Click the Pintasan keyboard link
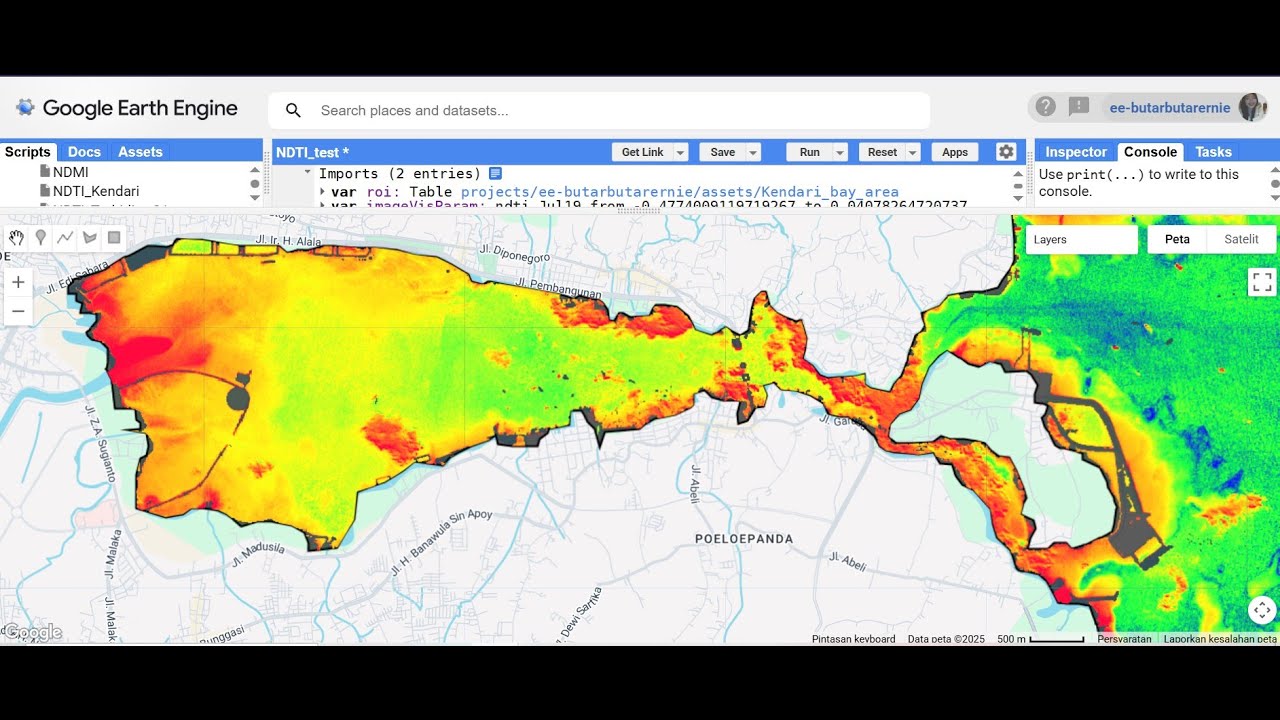This screenshot has height=720, width=1280. 853,639
